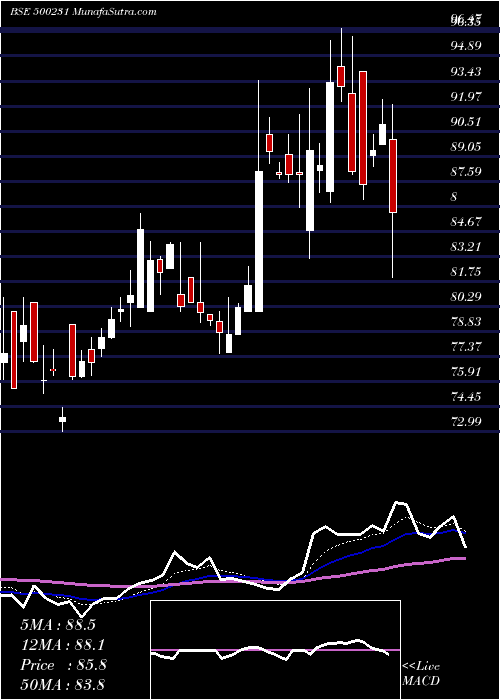Screen dimensions: 500x700
Task: Select the 87.59 price axis label
Action: (466, 171)
